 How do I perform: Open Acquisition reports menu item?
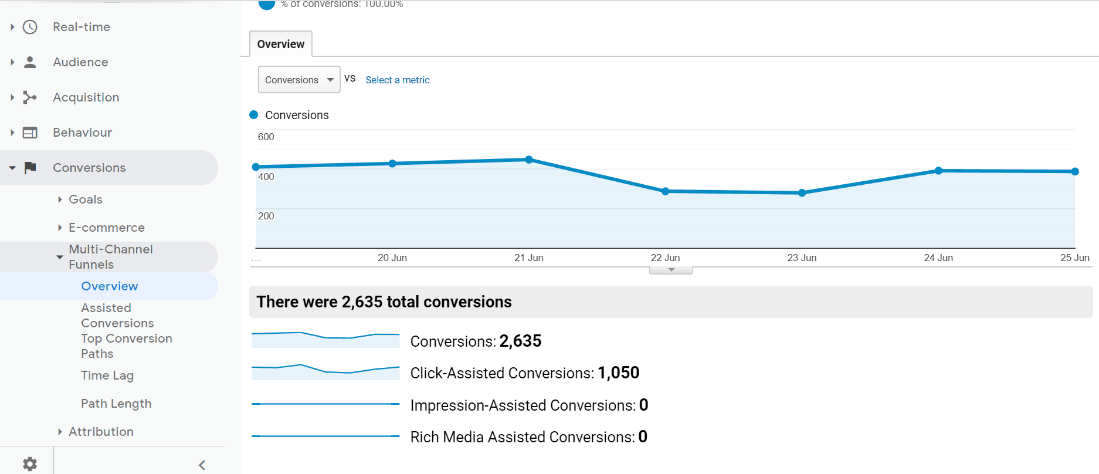86,97
